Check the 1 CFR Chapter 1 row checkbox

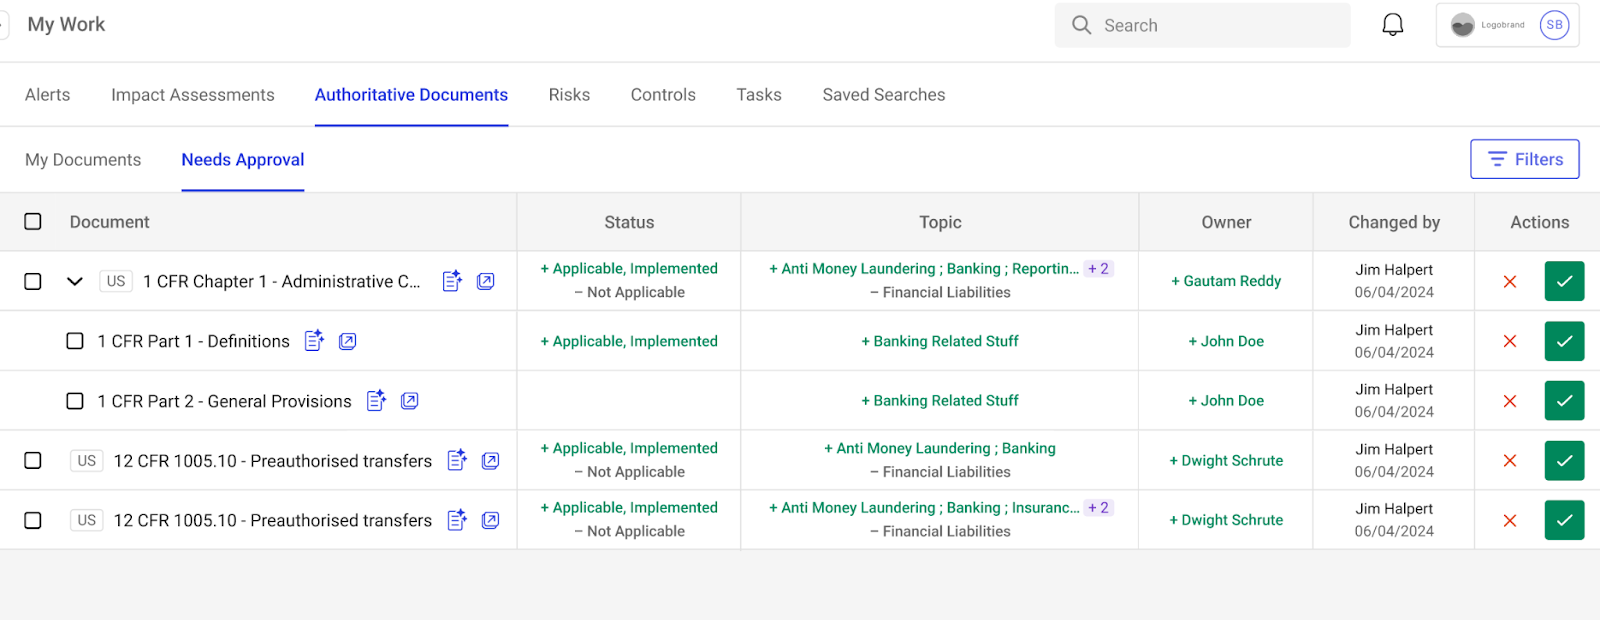coord(33,282)
